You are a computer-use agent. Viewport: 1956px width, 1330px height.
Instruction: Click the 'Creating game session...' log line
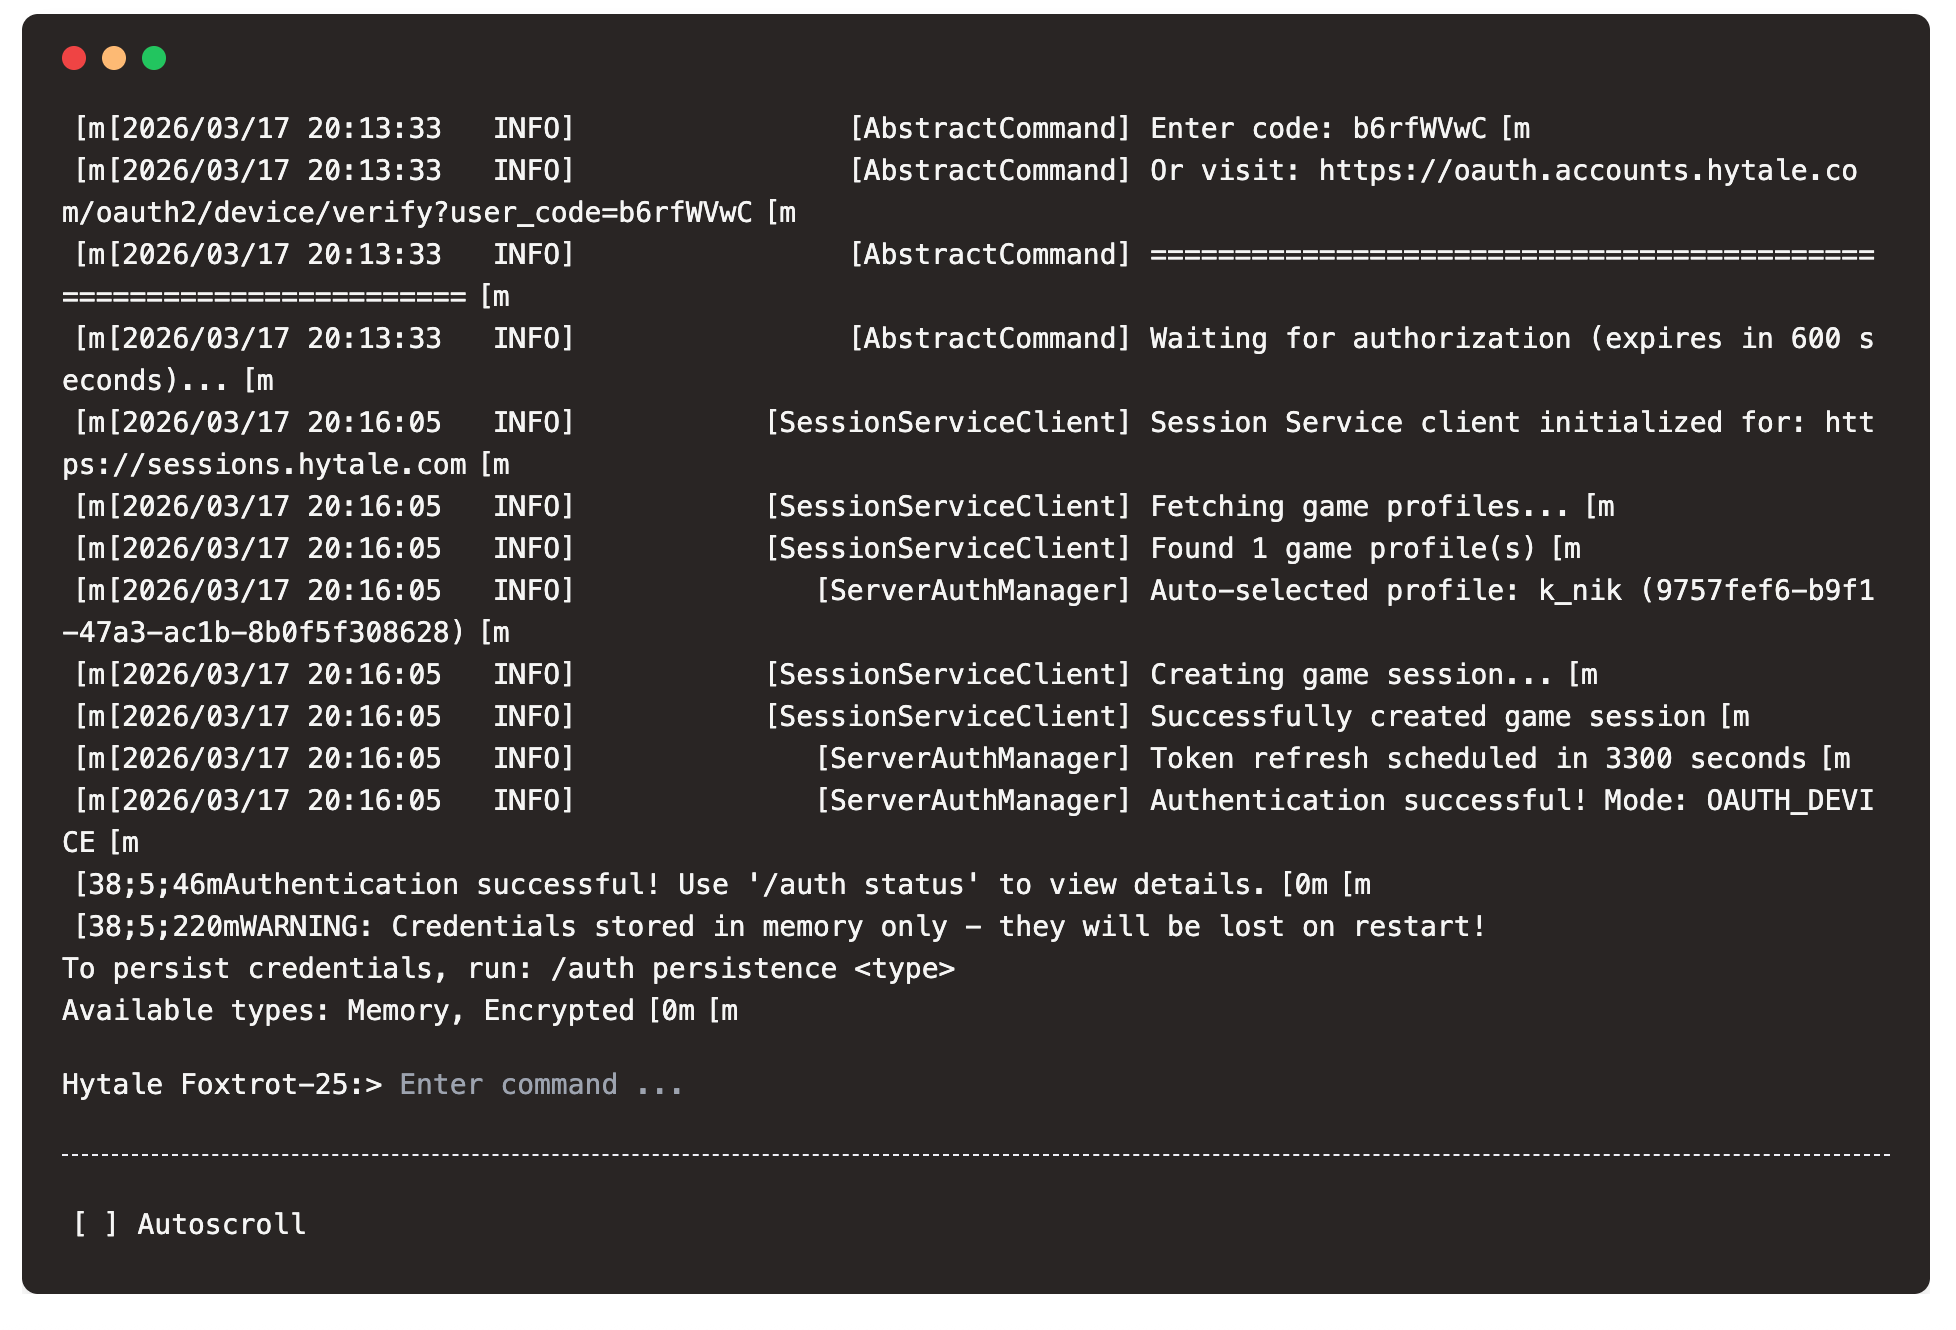(x=1350, y=675)
